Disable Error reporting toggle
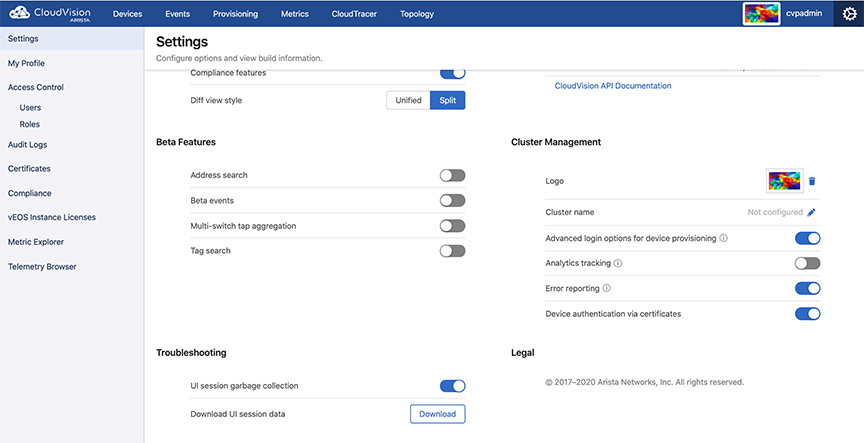This screenshot has width=864, height=443. [807, 288]
